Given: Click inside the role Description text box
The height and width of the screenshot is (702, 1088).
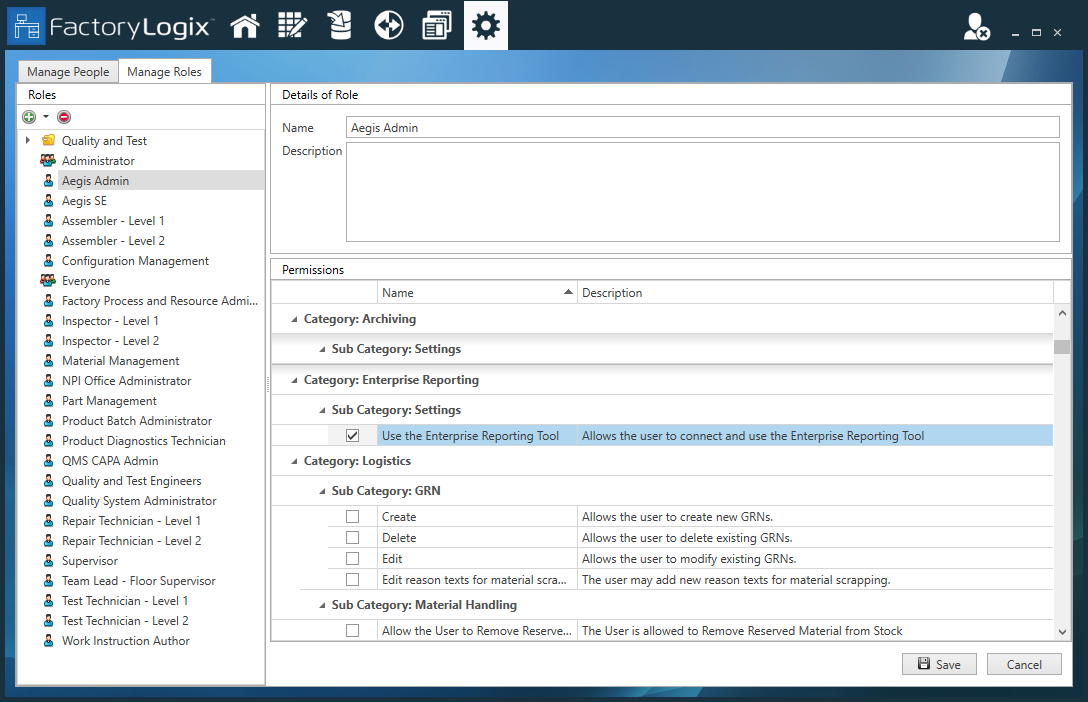Looking at the screenshot, I should [700, 190].
